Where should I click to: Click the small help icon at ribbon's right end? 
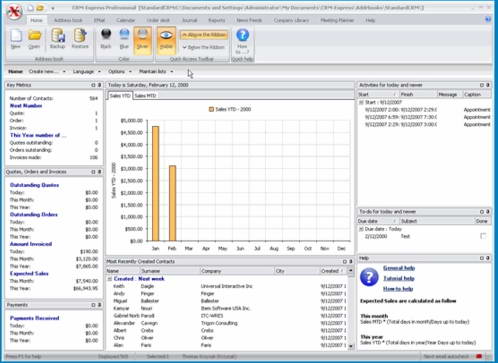(488, 19)
